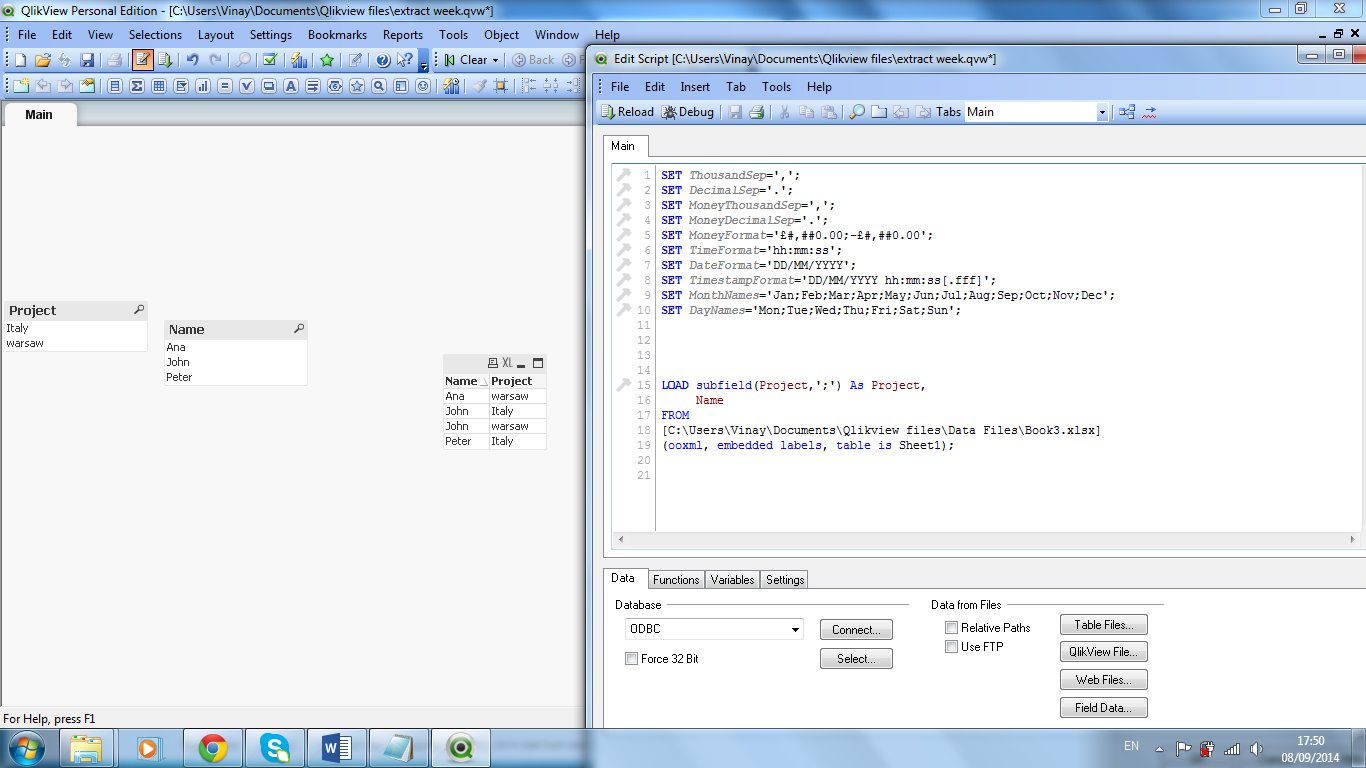
Task: Open the ODBC database dropdown
Action: point(796,629)
